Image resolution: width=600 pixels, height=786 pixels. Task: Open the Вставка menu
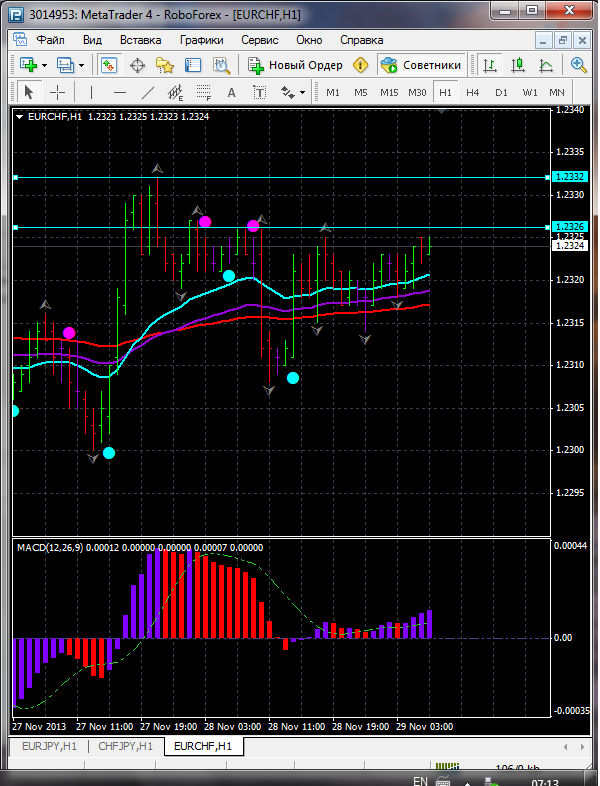(x=140, y=40)
